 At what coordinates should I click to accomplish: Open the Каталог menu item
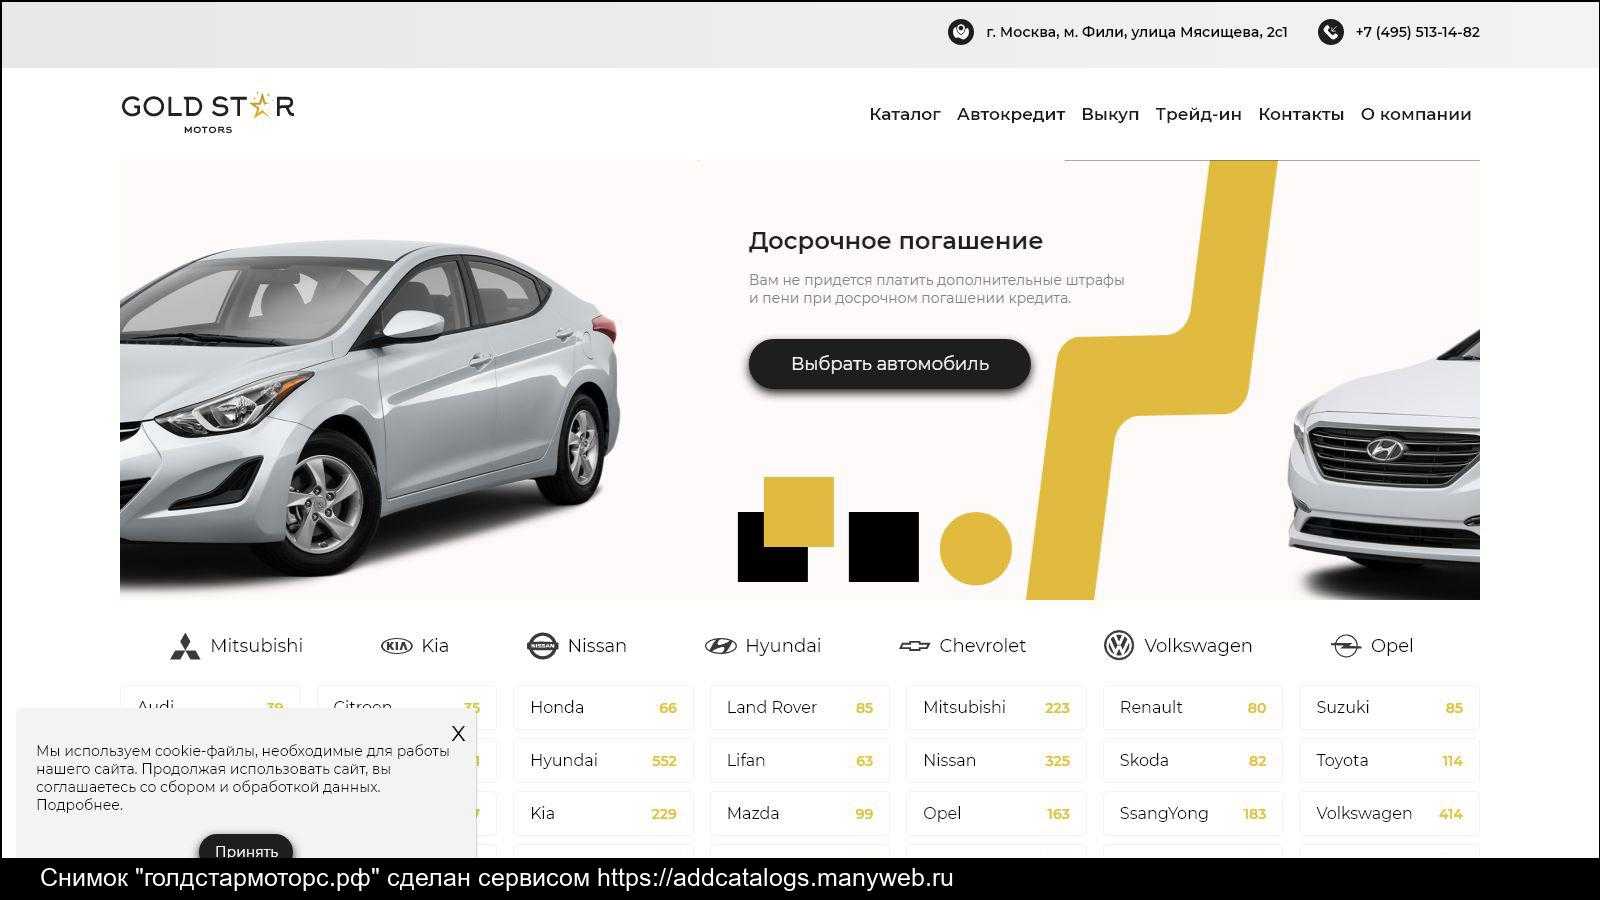tap(905, 114)
